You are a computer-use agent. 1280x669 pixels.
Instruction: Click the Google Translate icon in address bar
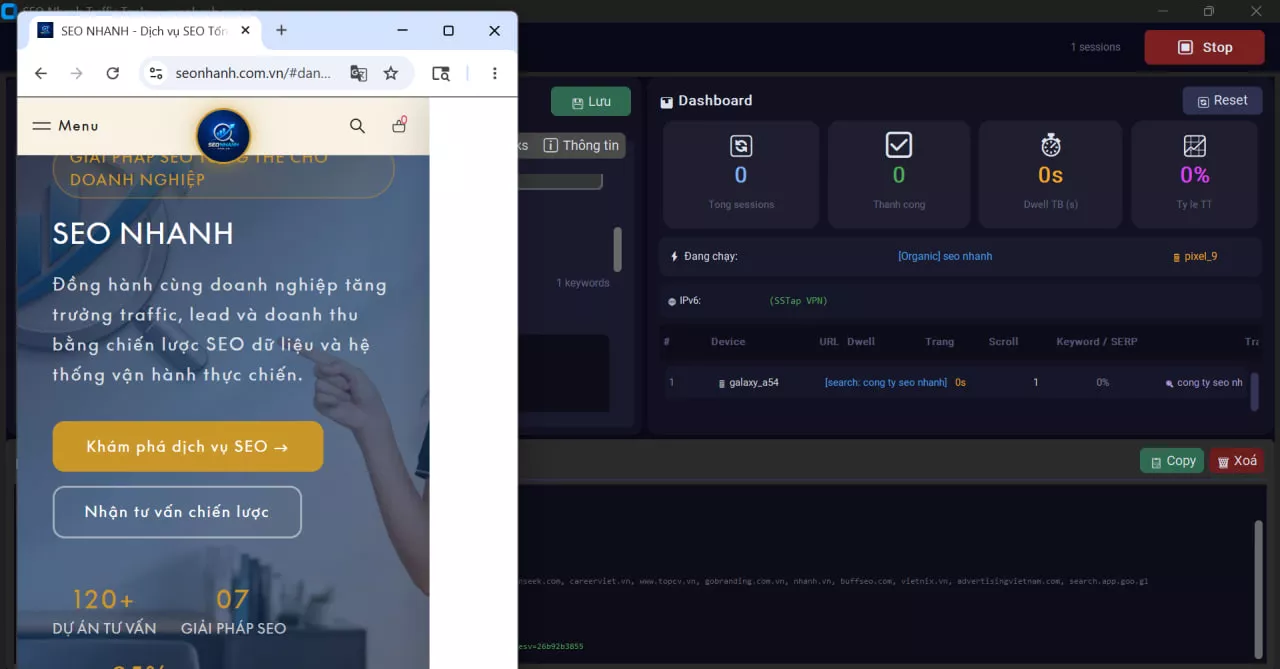pos(358,73)
